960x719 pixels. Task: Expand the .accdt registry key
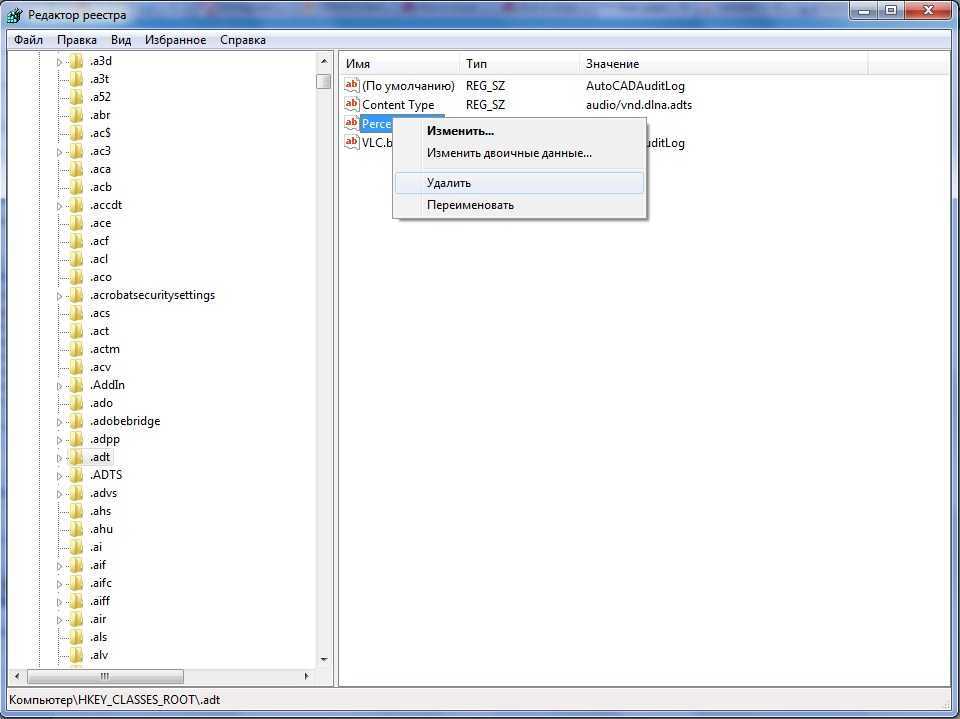pos(59,206)
